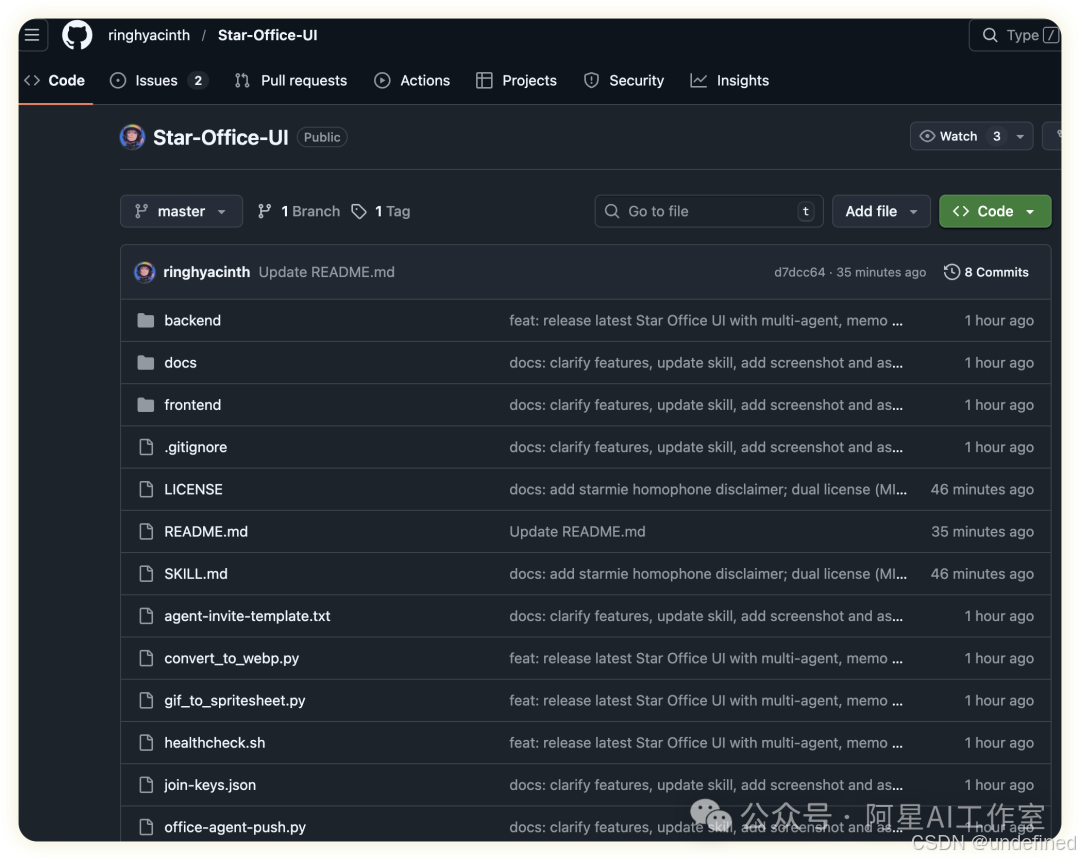Click the frontend folder icon
This screenshot has width=1080, height=860.
[x=145, y=405]
